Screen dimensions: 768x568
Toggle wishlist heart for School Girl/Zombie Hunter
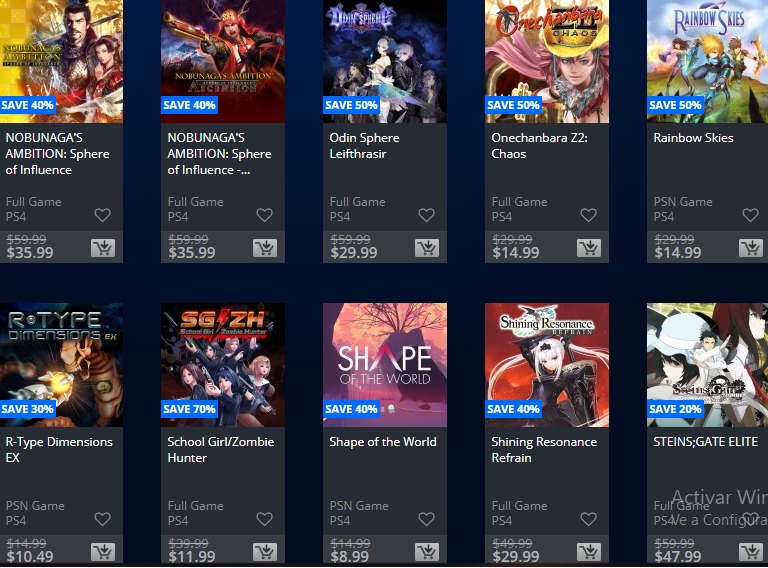264,519
